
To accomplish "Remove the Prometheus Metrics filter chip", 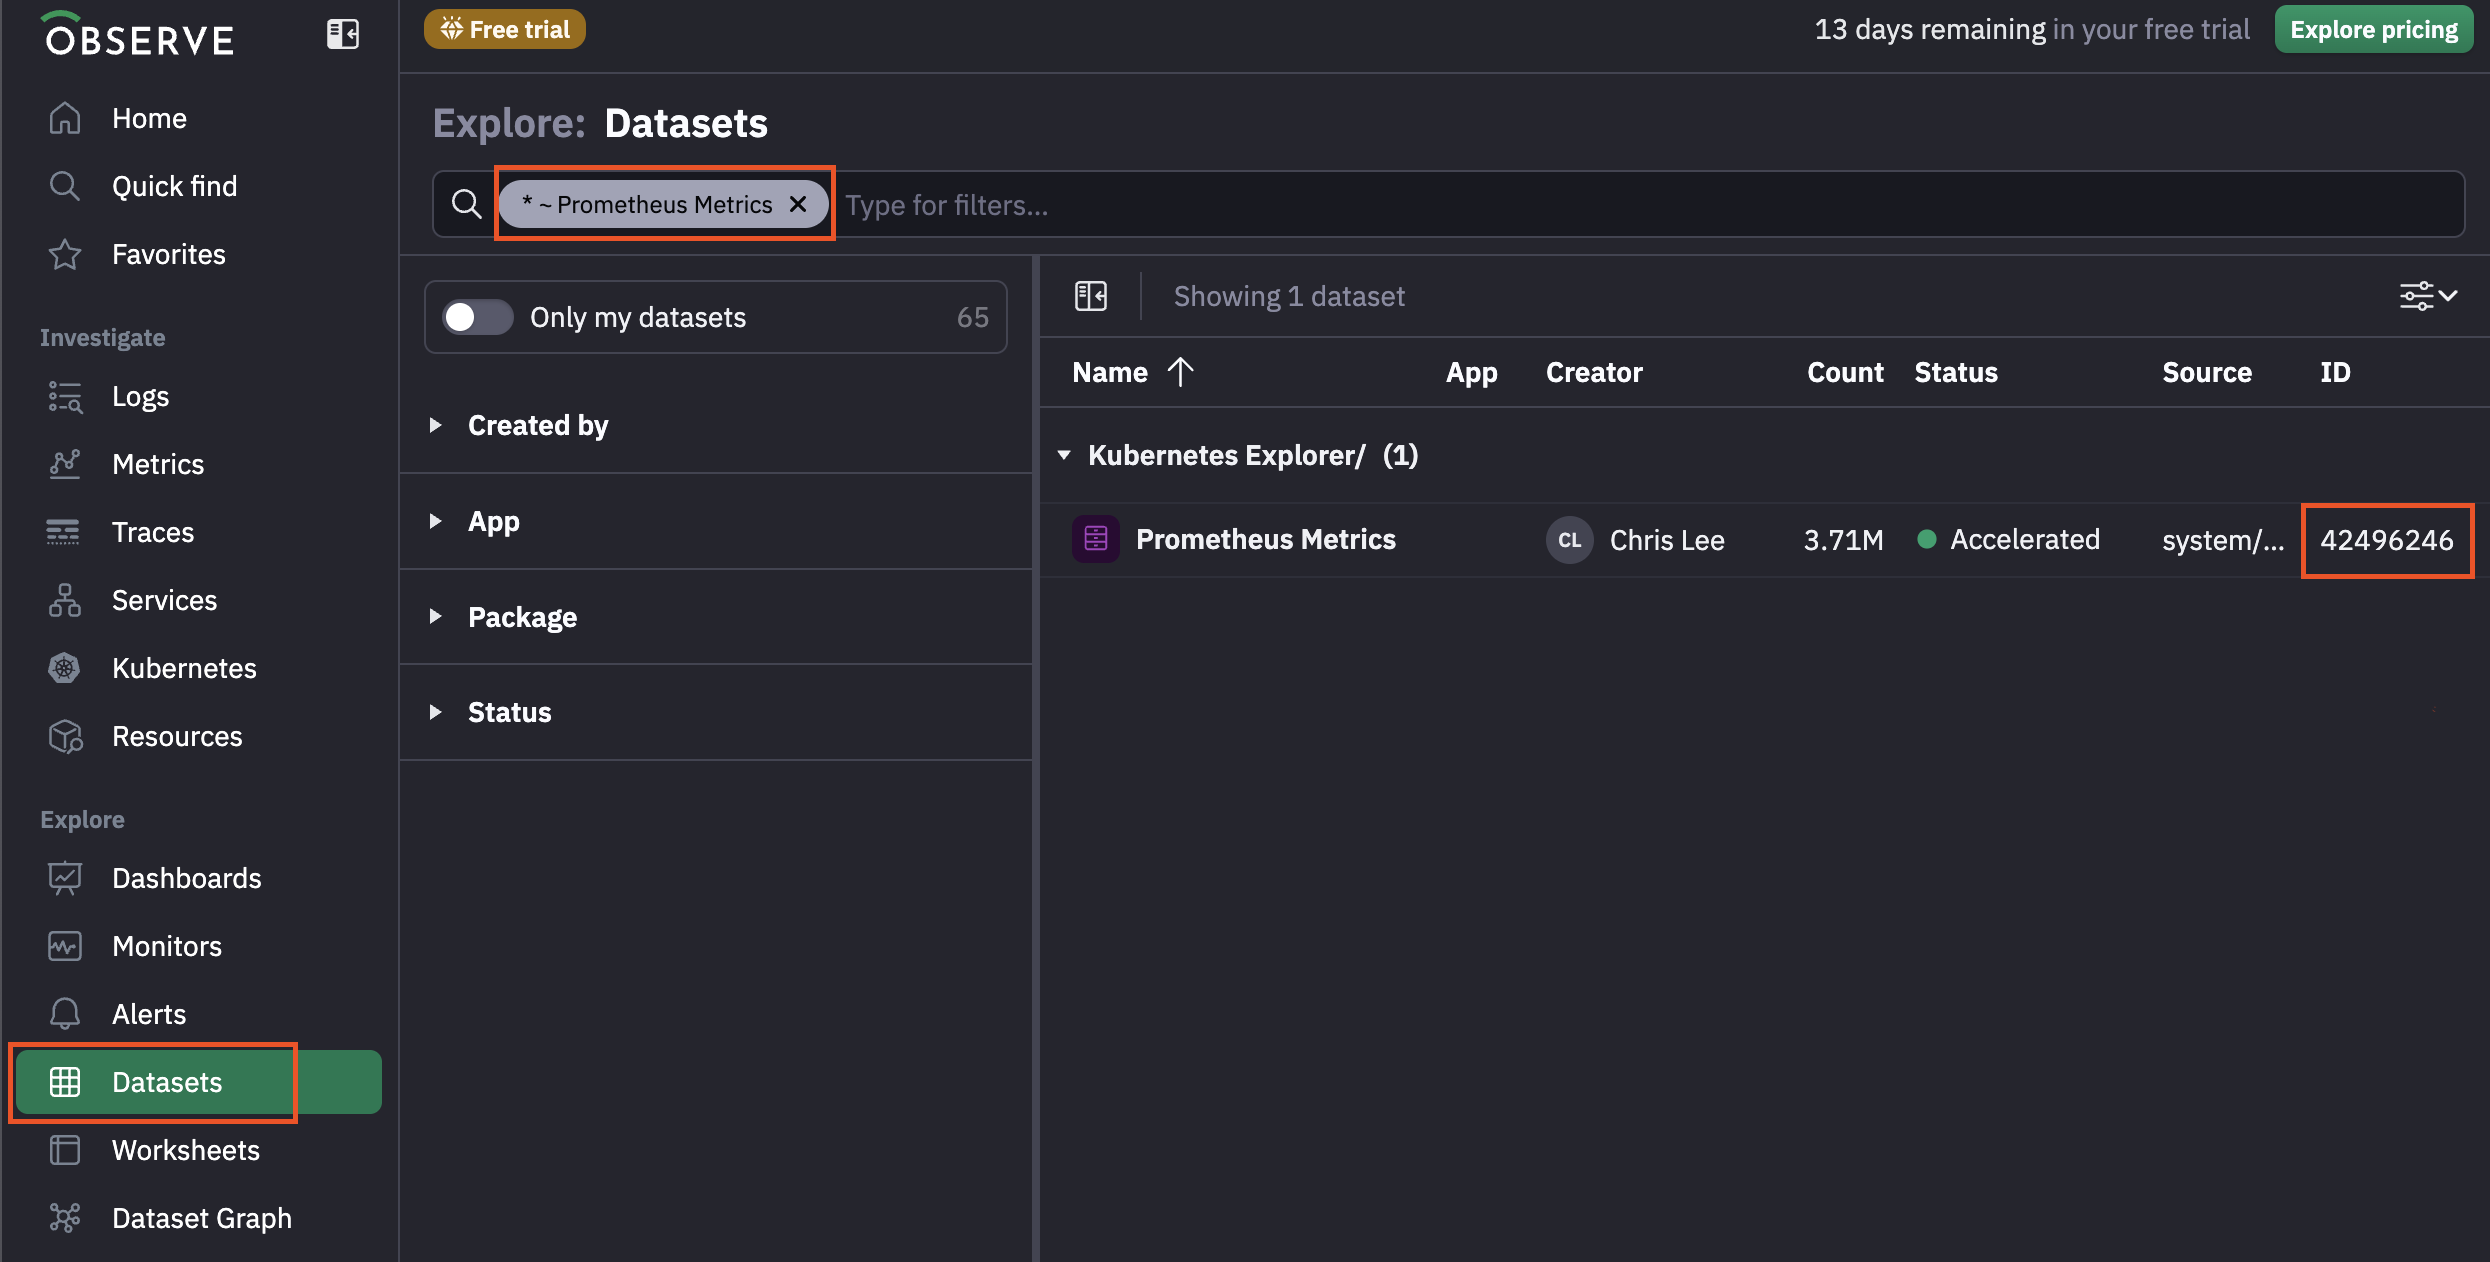I will coord(798,204).
